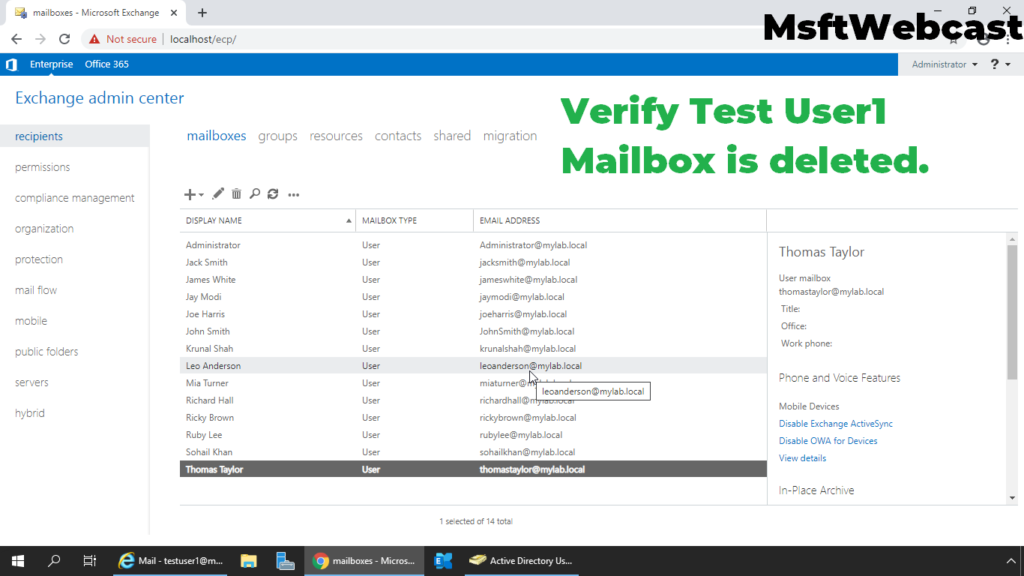Viewport: 1024px width, 576px height.
Task: Select the Administrator mailbox row
Action: tap(473, 245)
